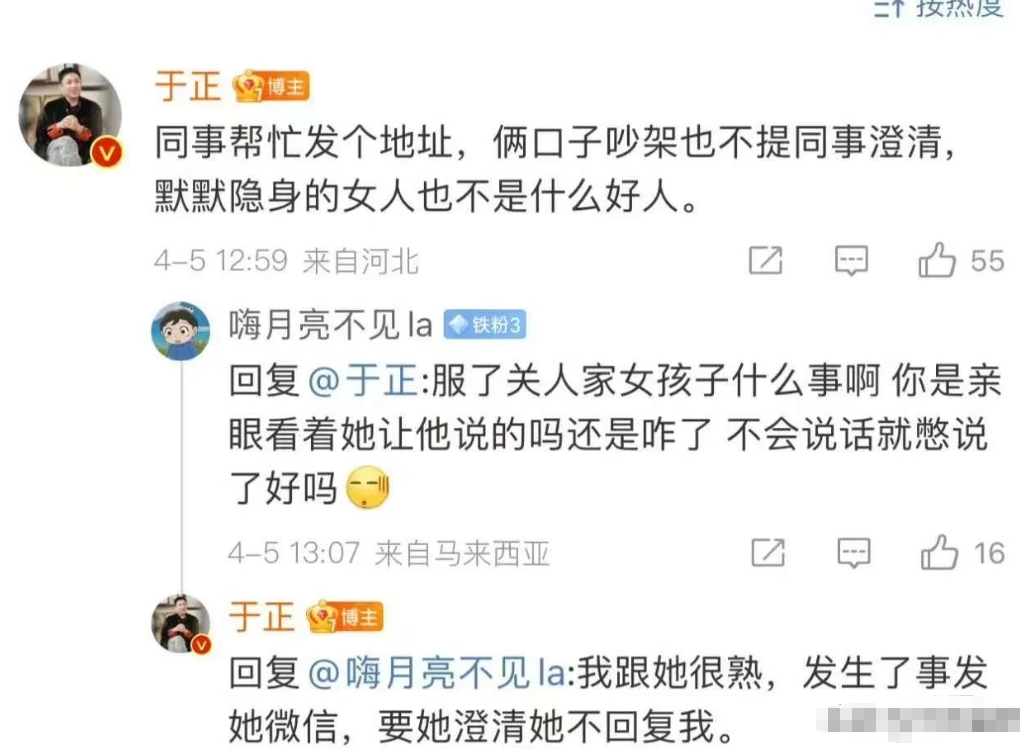Sort comments by 按热度
Screen dimensions: 1036x749
[x=940, y=8]
